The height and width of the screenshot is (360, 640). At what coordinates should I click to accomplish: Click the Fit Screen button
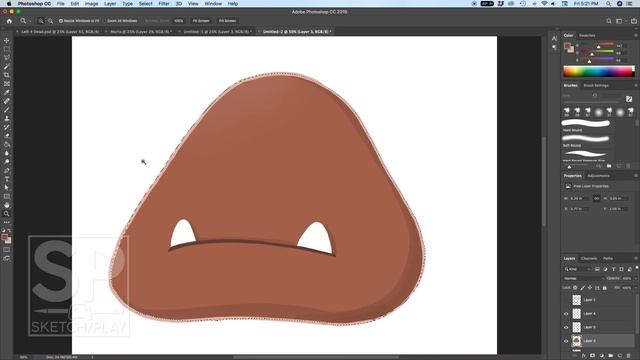(201, 21)
